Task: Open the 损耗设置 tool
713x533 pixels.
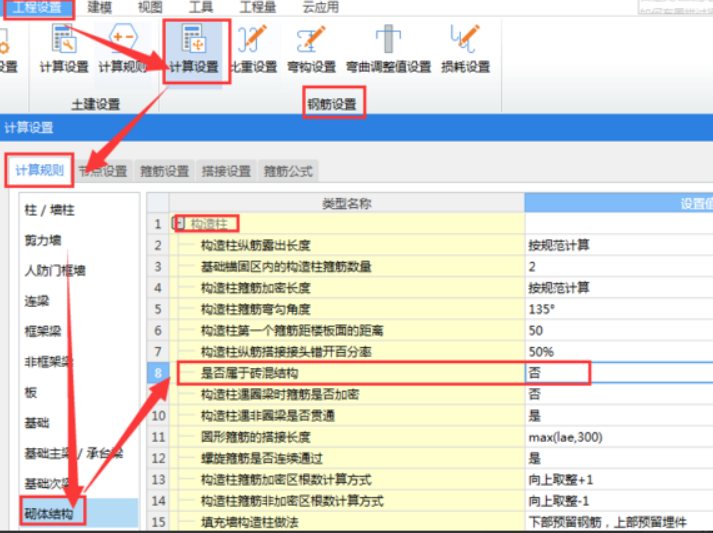Action: tap(465, 49)
